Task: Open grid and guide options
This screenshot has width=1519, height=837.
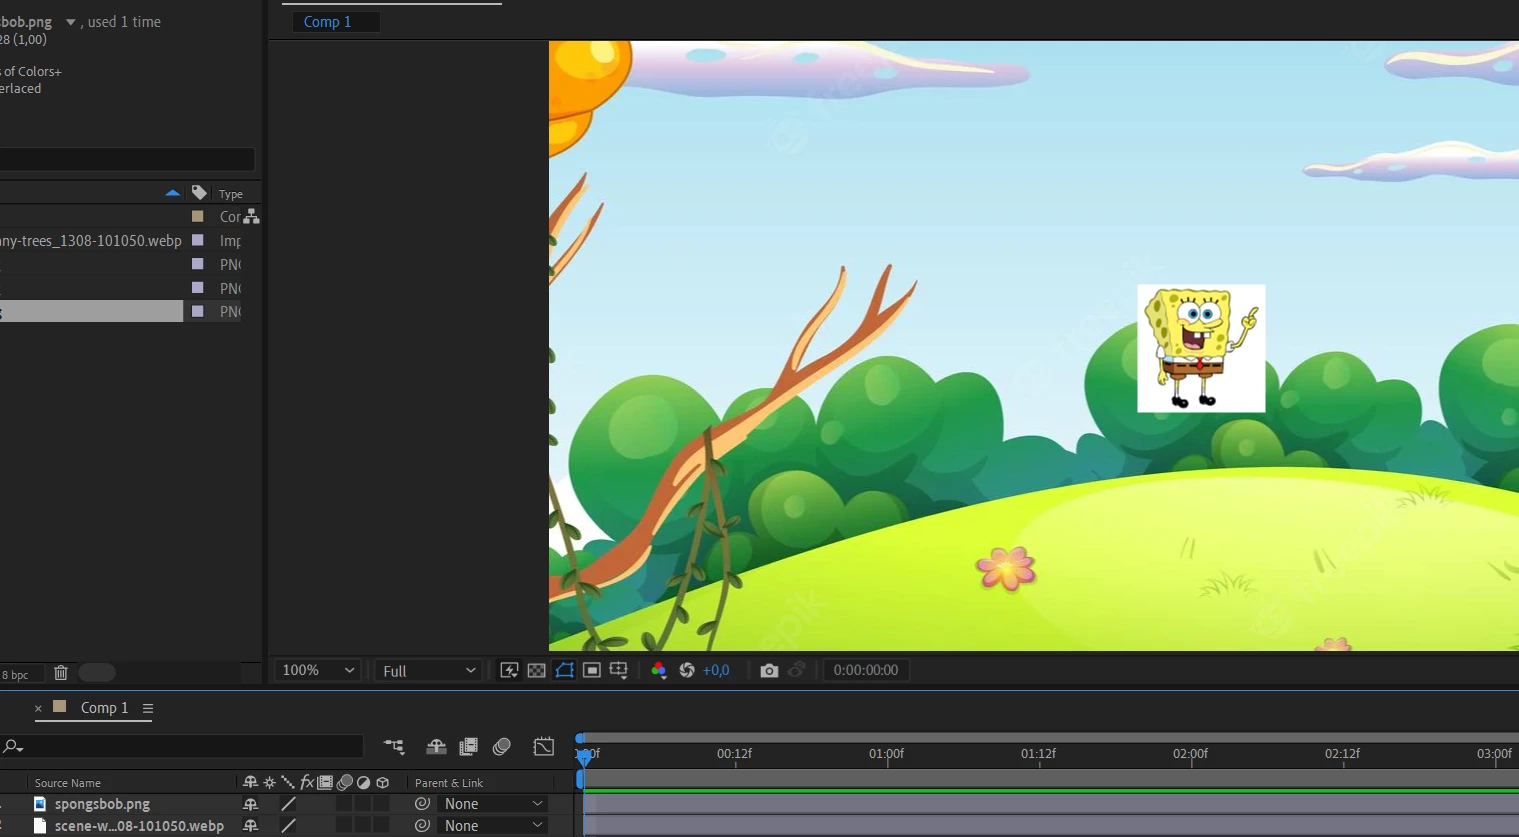Action: click(619, 670)
